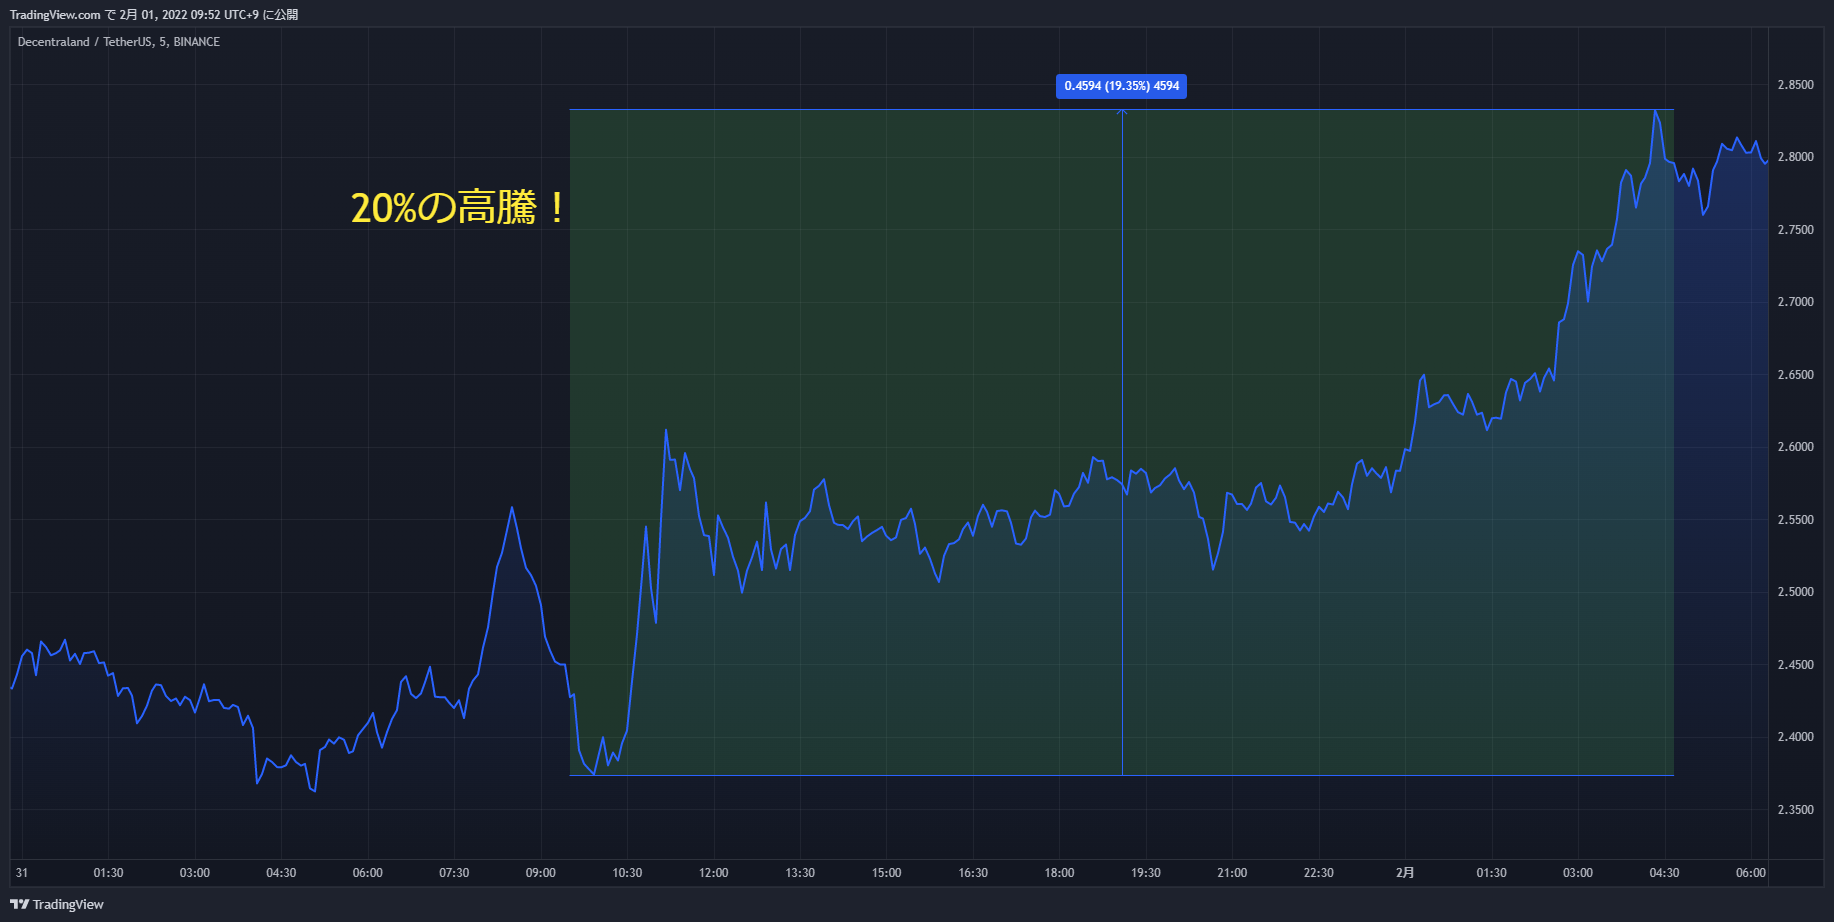Click the first 01:30 time axis label
The height and width of the screenshot is (922, 1834).
pyautogui.click(x=108, y=873)
